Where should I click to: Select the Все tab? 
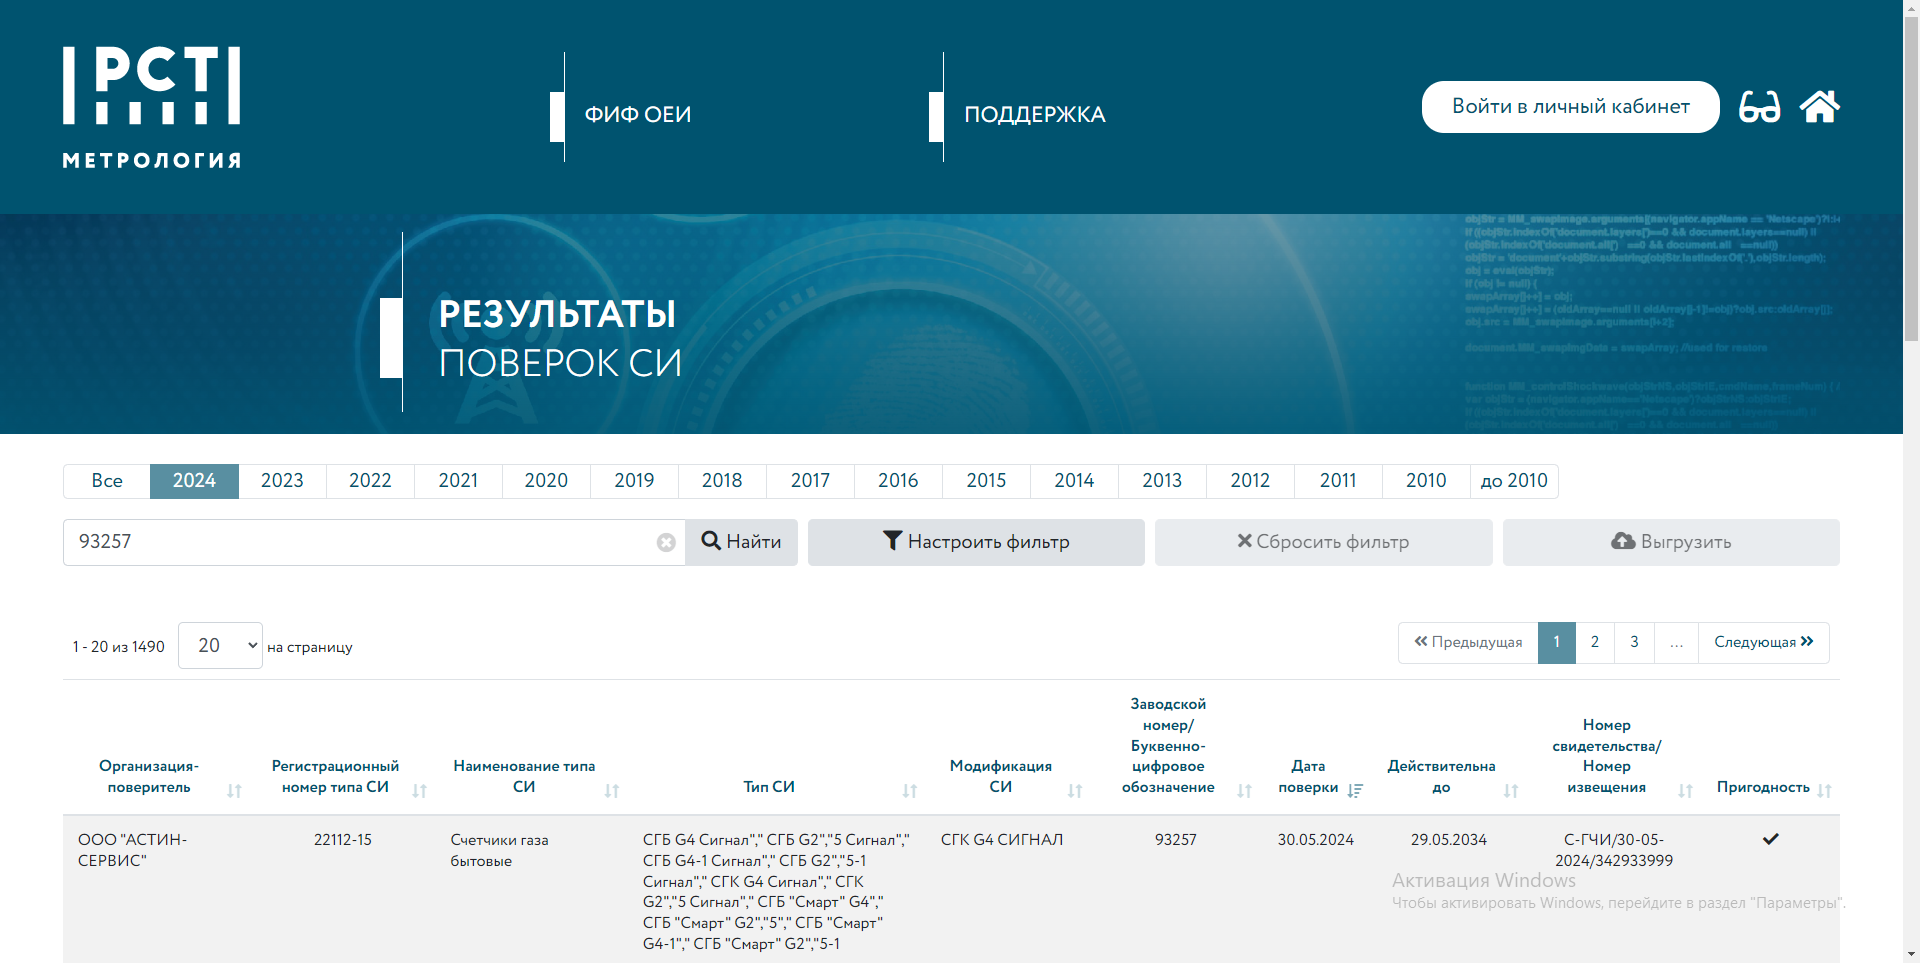(x=107, y=481)
